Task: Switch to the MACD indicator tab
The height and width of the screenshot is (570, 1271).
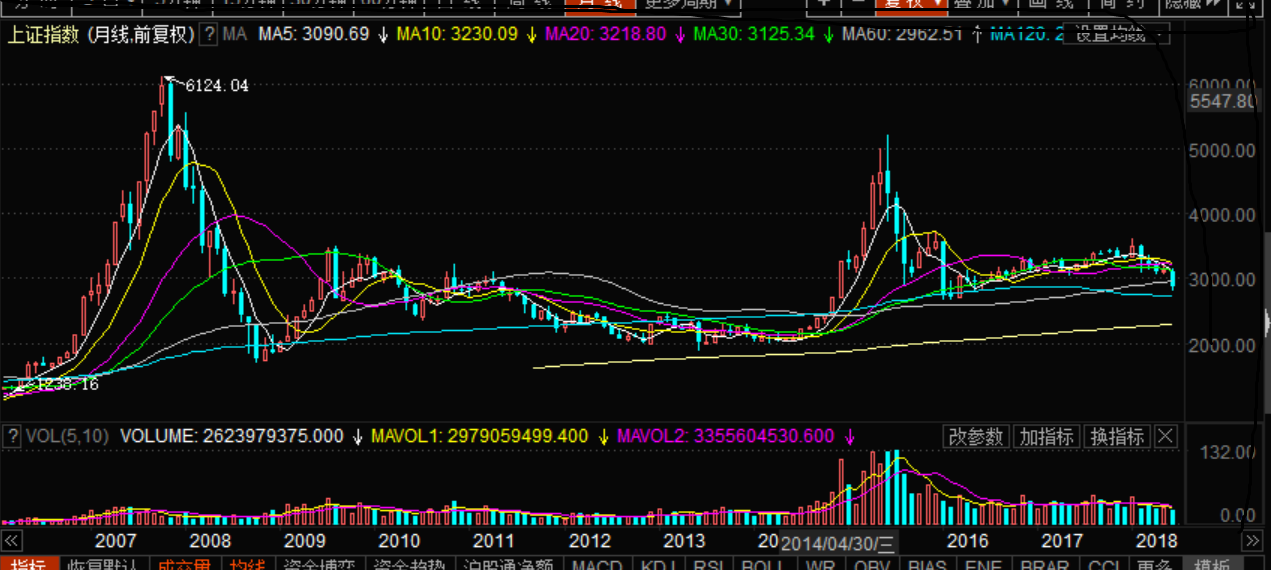Action: (x=597, y=564)
